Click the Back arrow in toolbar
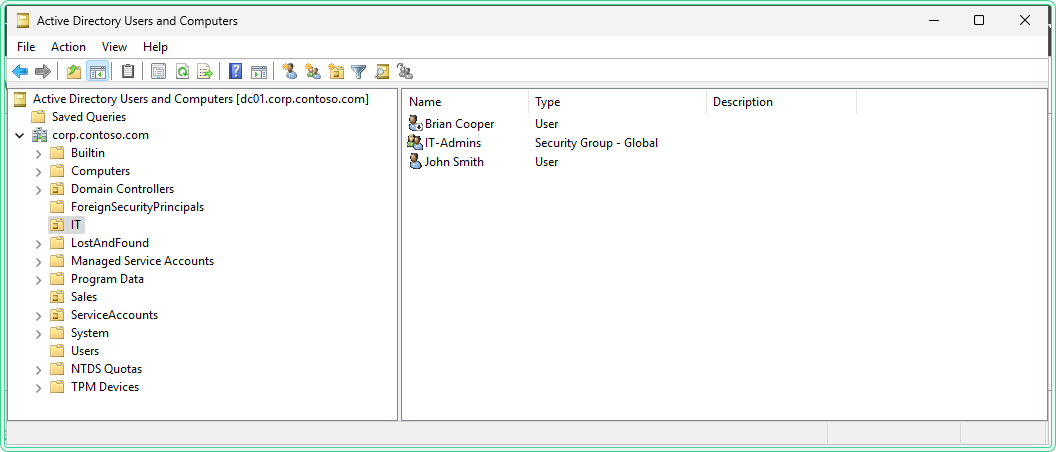 click(x=20, y=71)
